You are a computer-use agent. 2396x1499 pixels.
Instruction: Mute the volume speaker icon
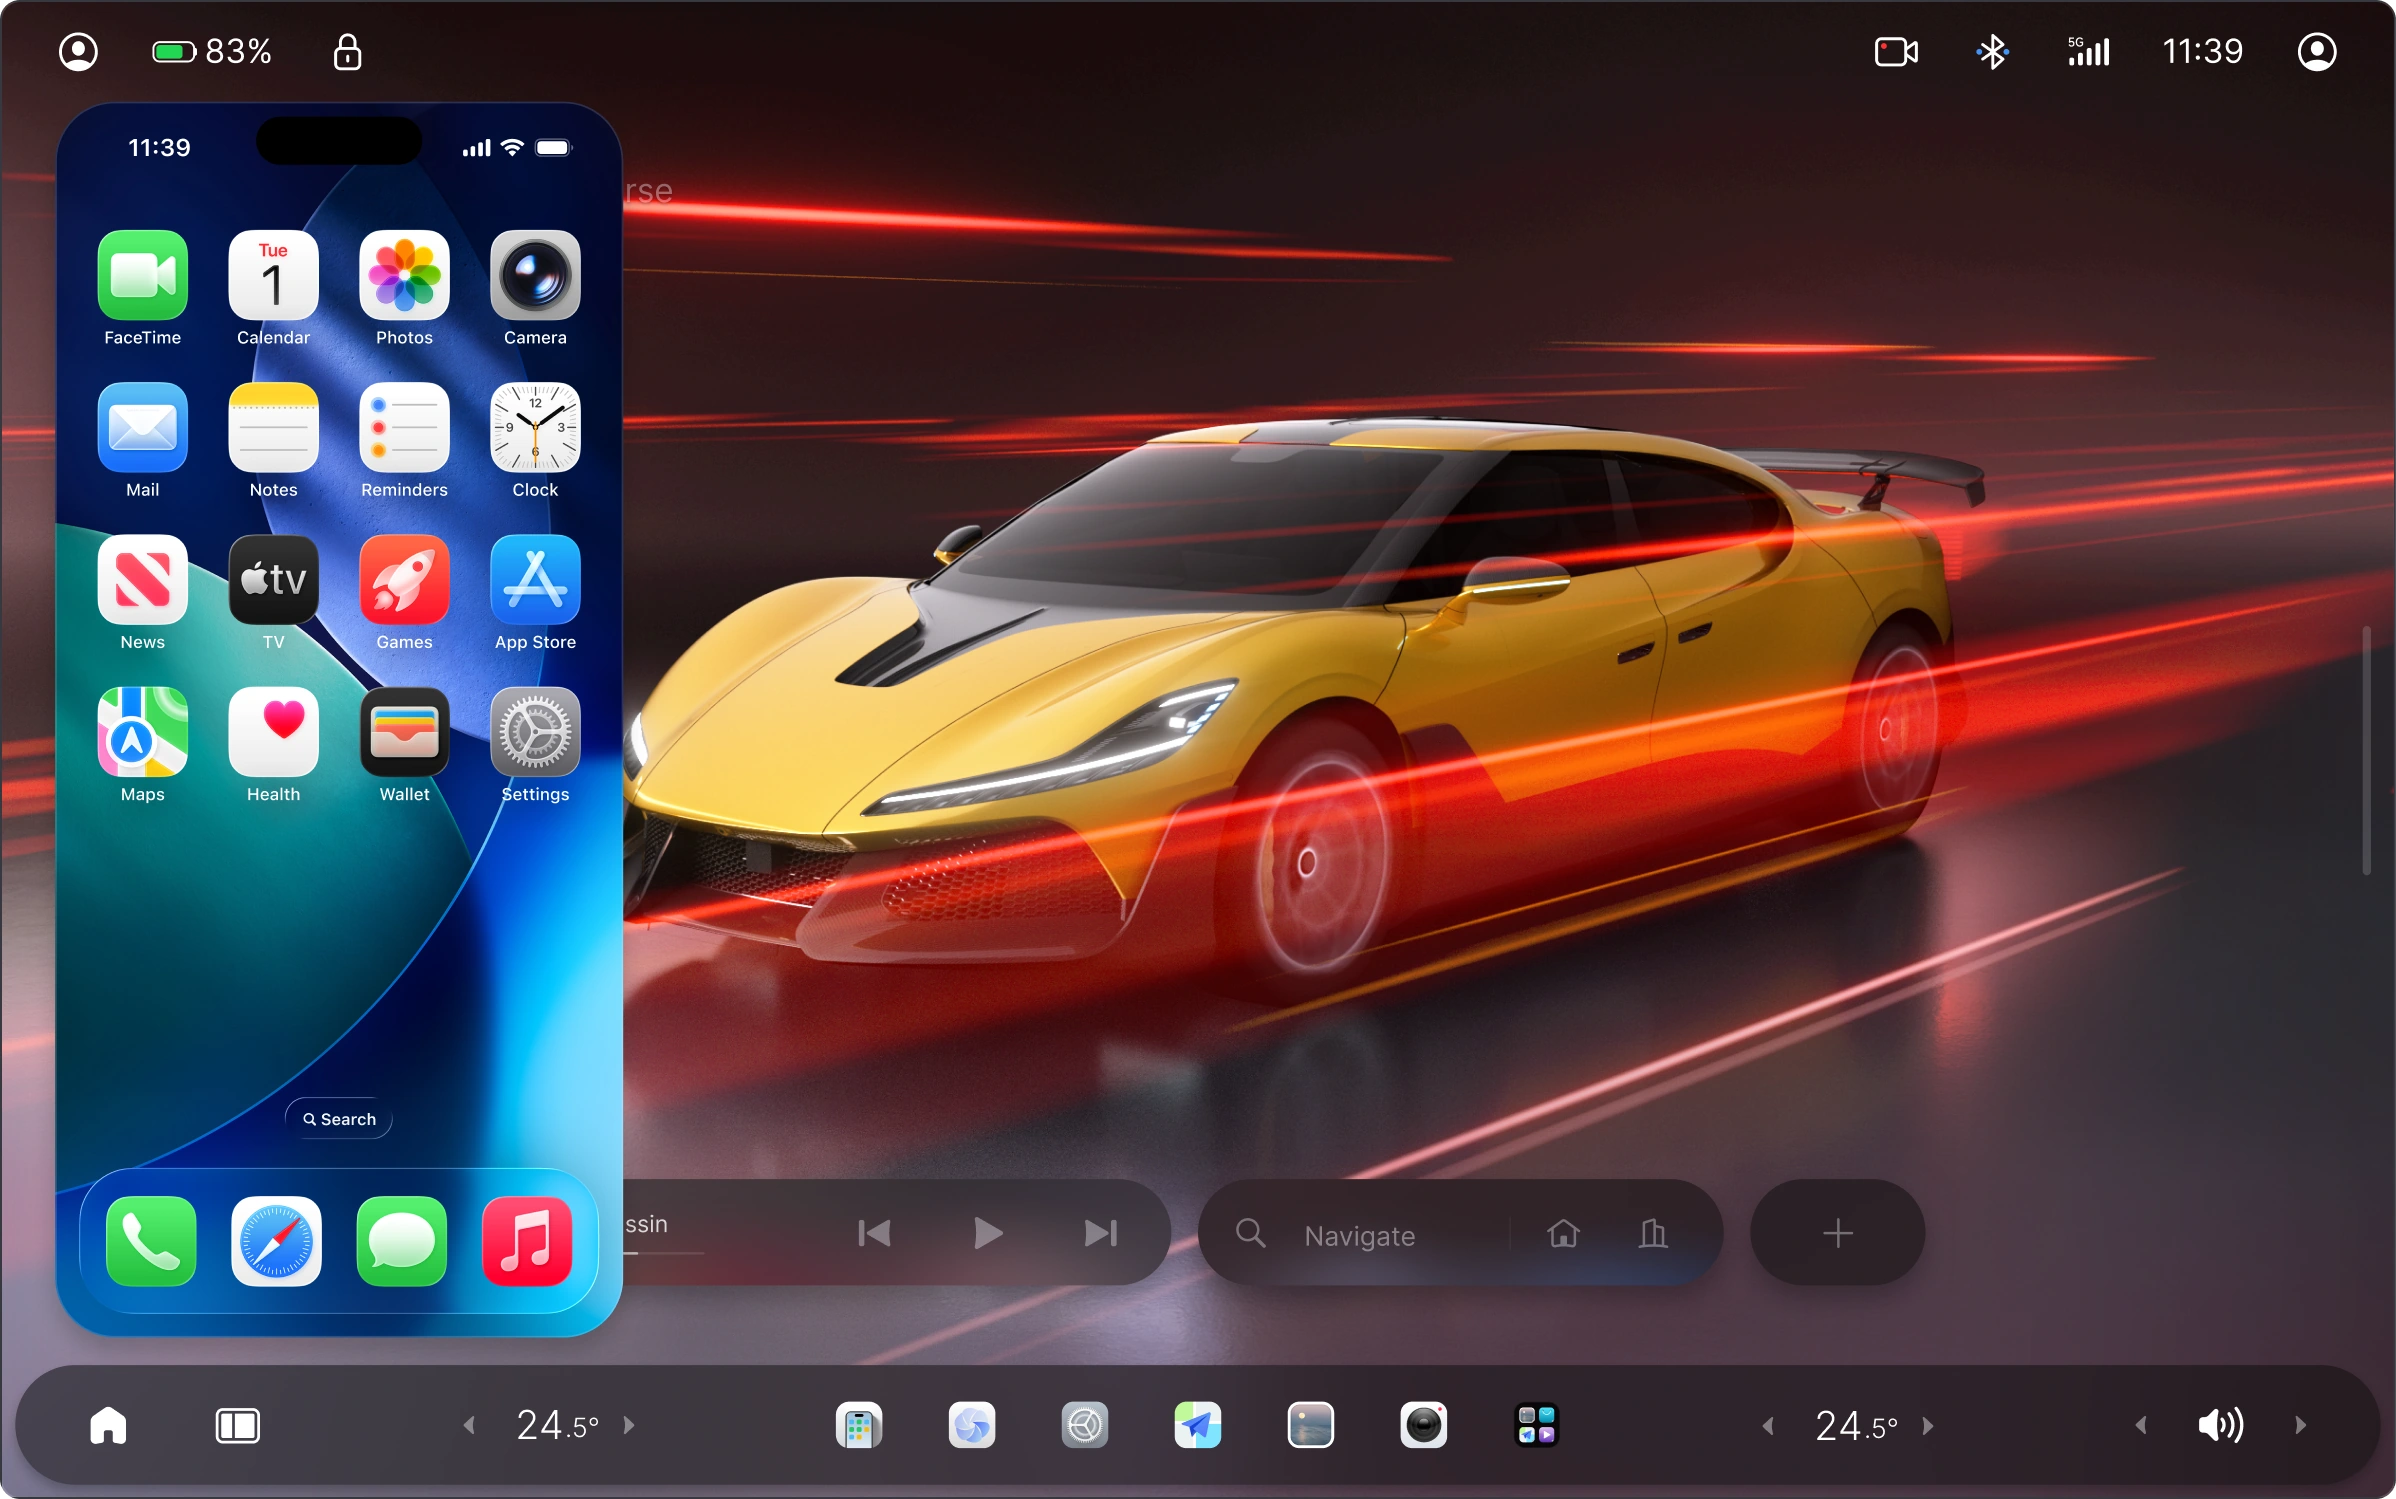[2220, 1425]
